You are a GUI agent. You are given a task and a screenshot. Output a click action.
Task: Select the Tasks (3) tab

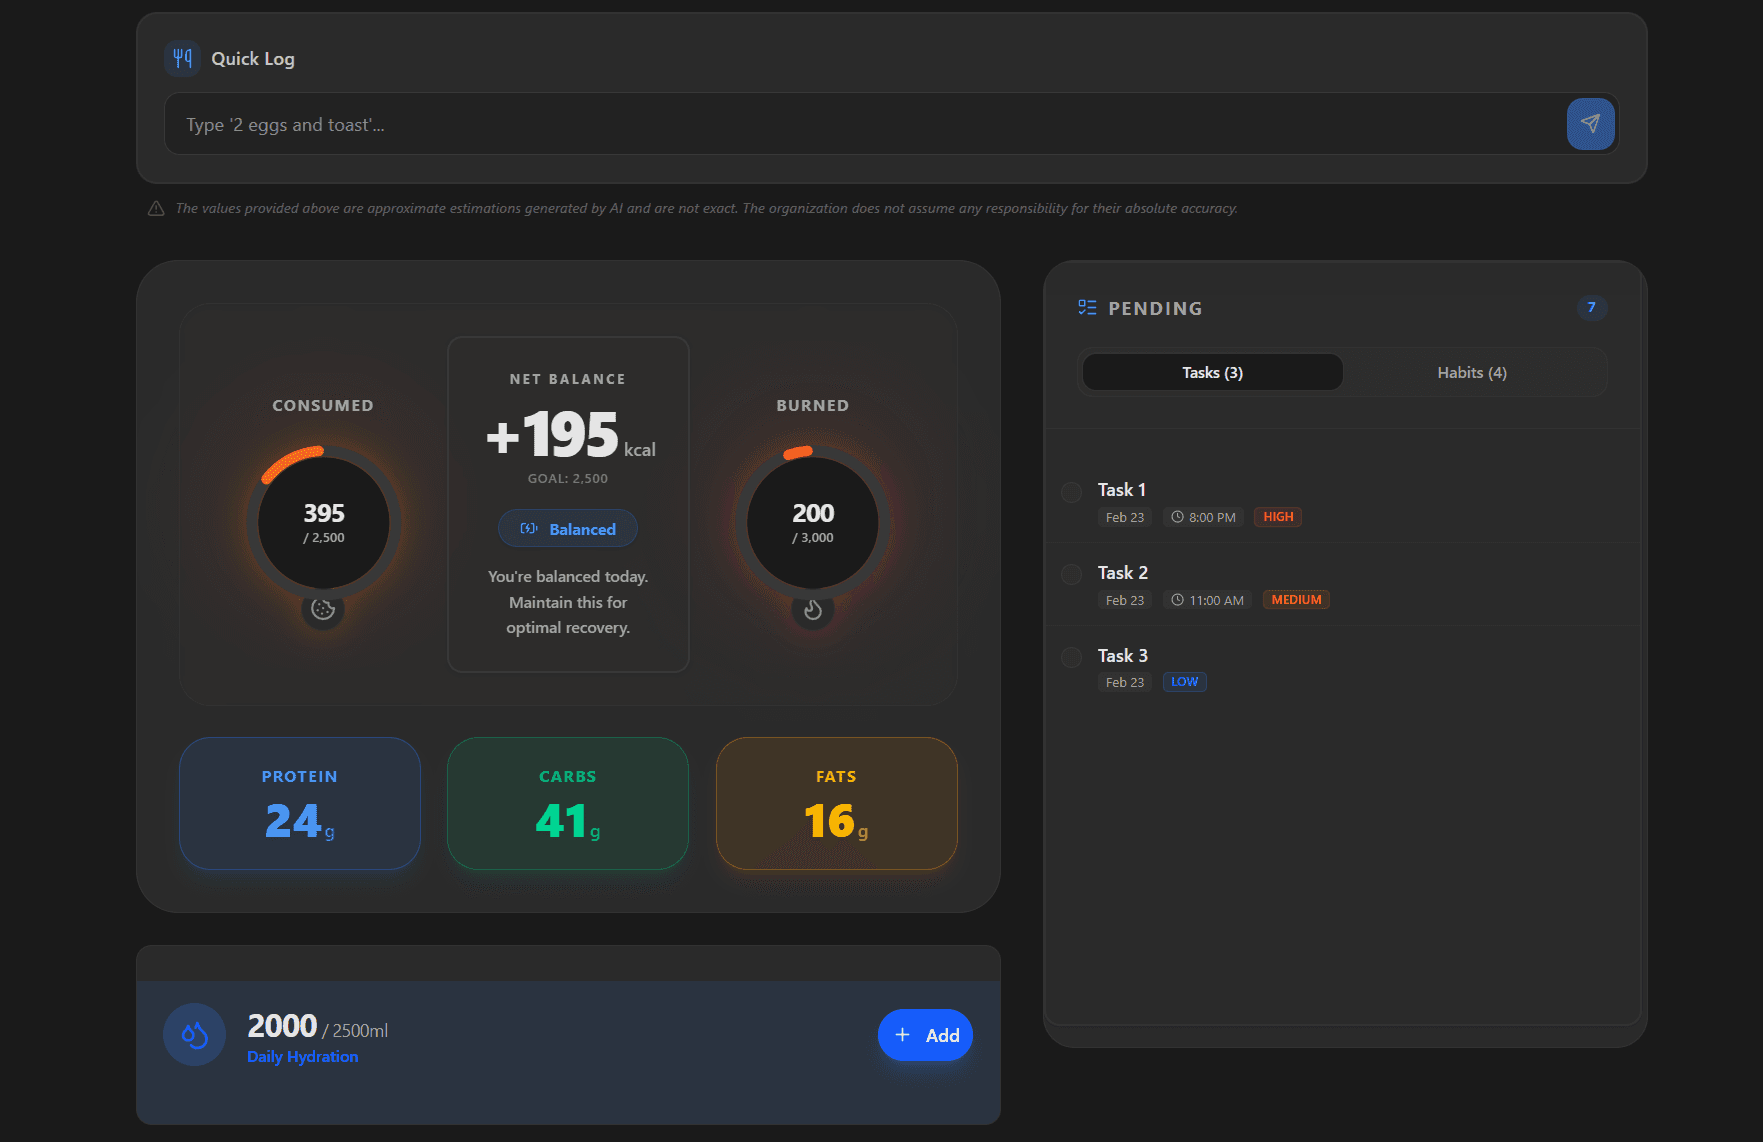coord(1211,371)
